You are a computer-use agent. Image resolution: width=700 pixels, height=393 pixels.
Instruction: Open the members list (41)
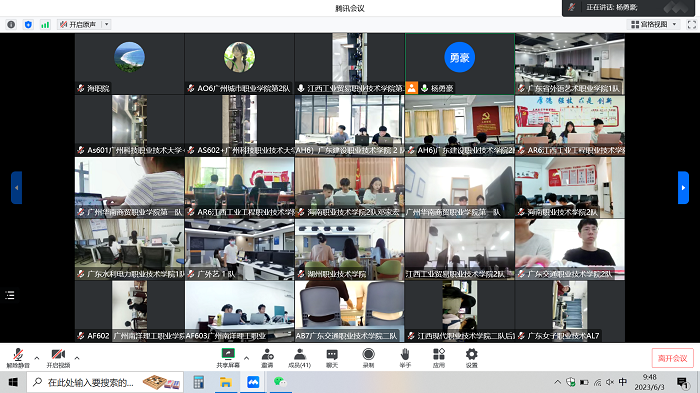[x=300, y=358]
